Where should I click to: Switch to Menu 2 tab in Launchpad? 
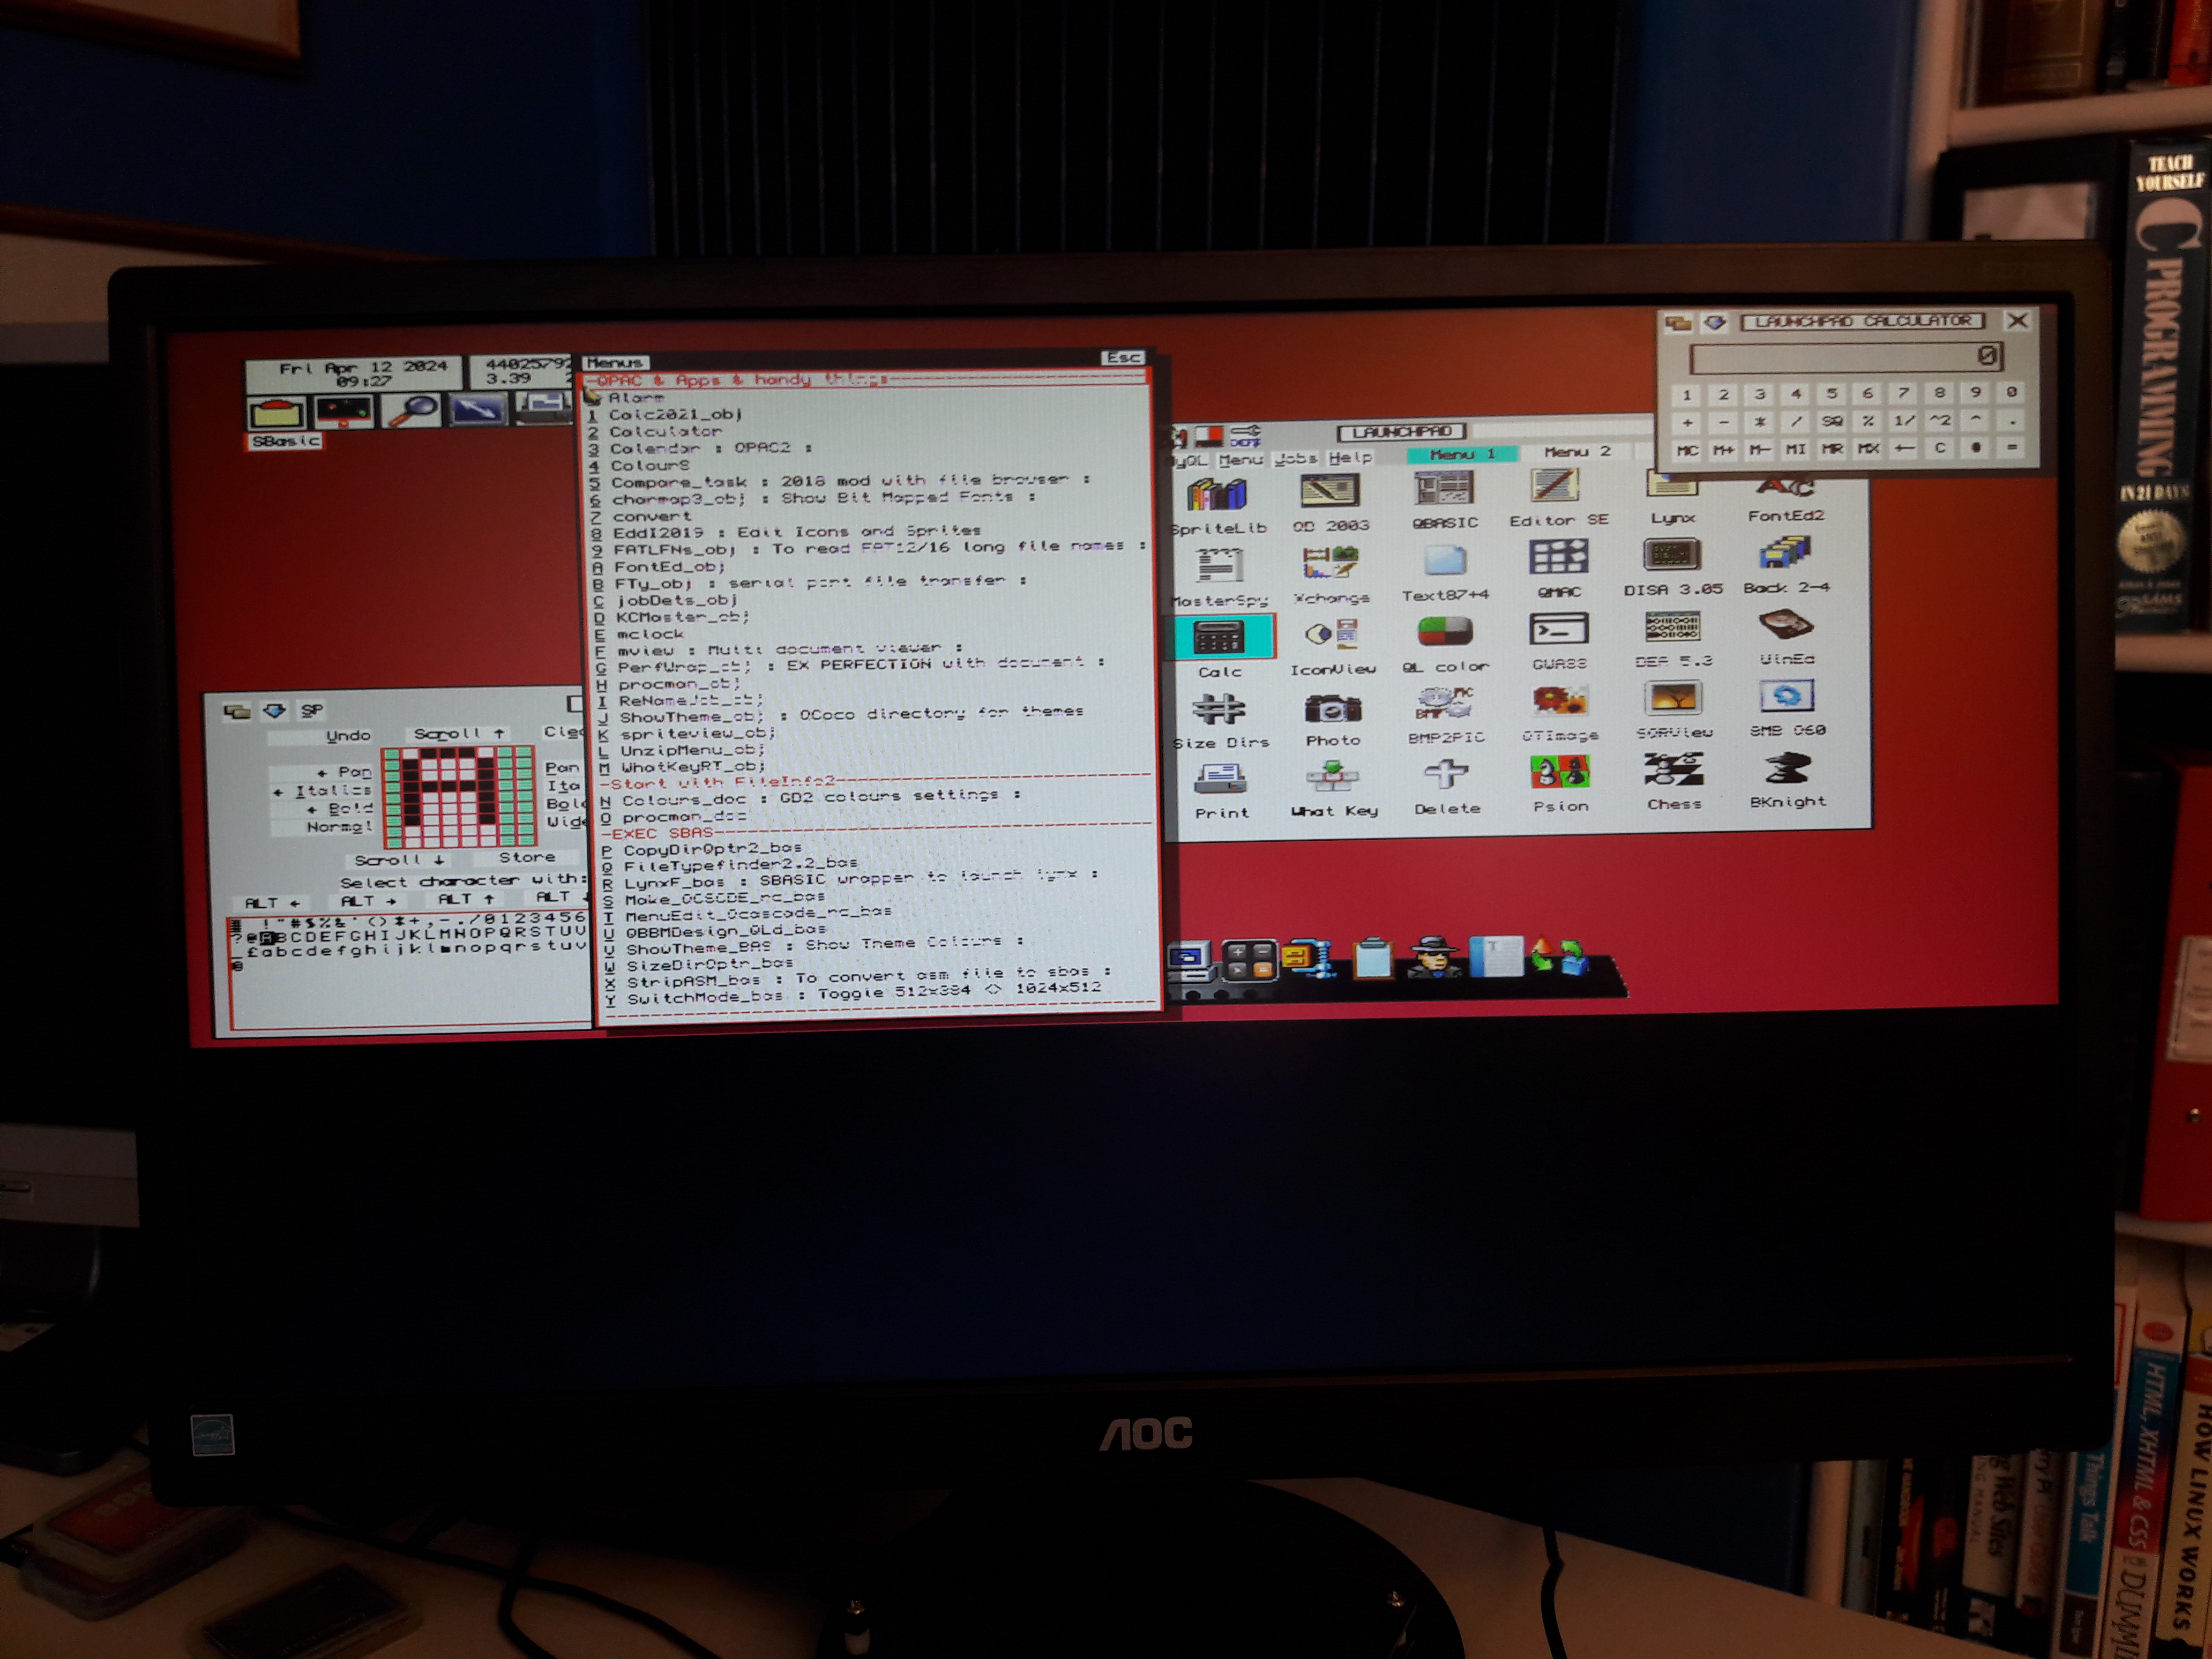click(1577, 452)
